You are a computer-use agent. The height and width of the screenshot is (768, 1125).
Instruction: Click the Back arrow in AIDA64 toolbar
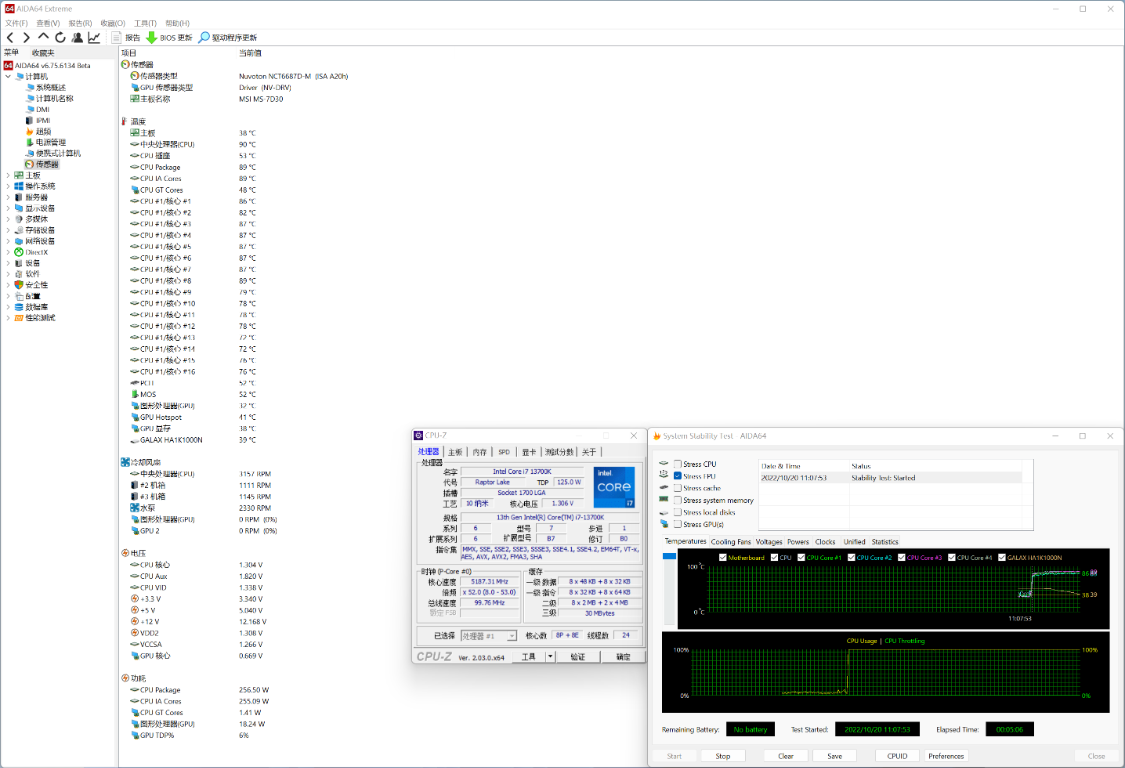coord(10,37)
